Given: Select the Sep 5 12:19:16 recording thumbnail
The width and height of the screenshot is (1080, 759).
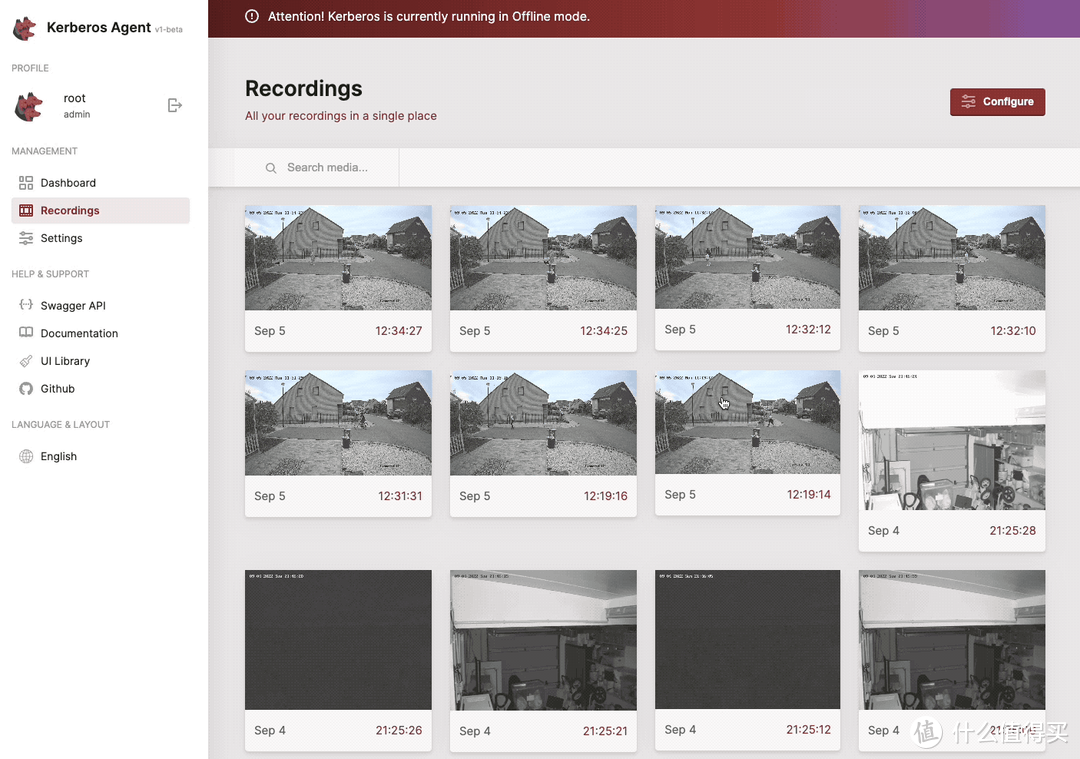Looking at the screenshot, I should point(543,423).
